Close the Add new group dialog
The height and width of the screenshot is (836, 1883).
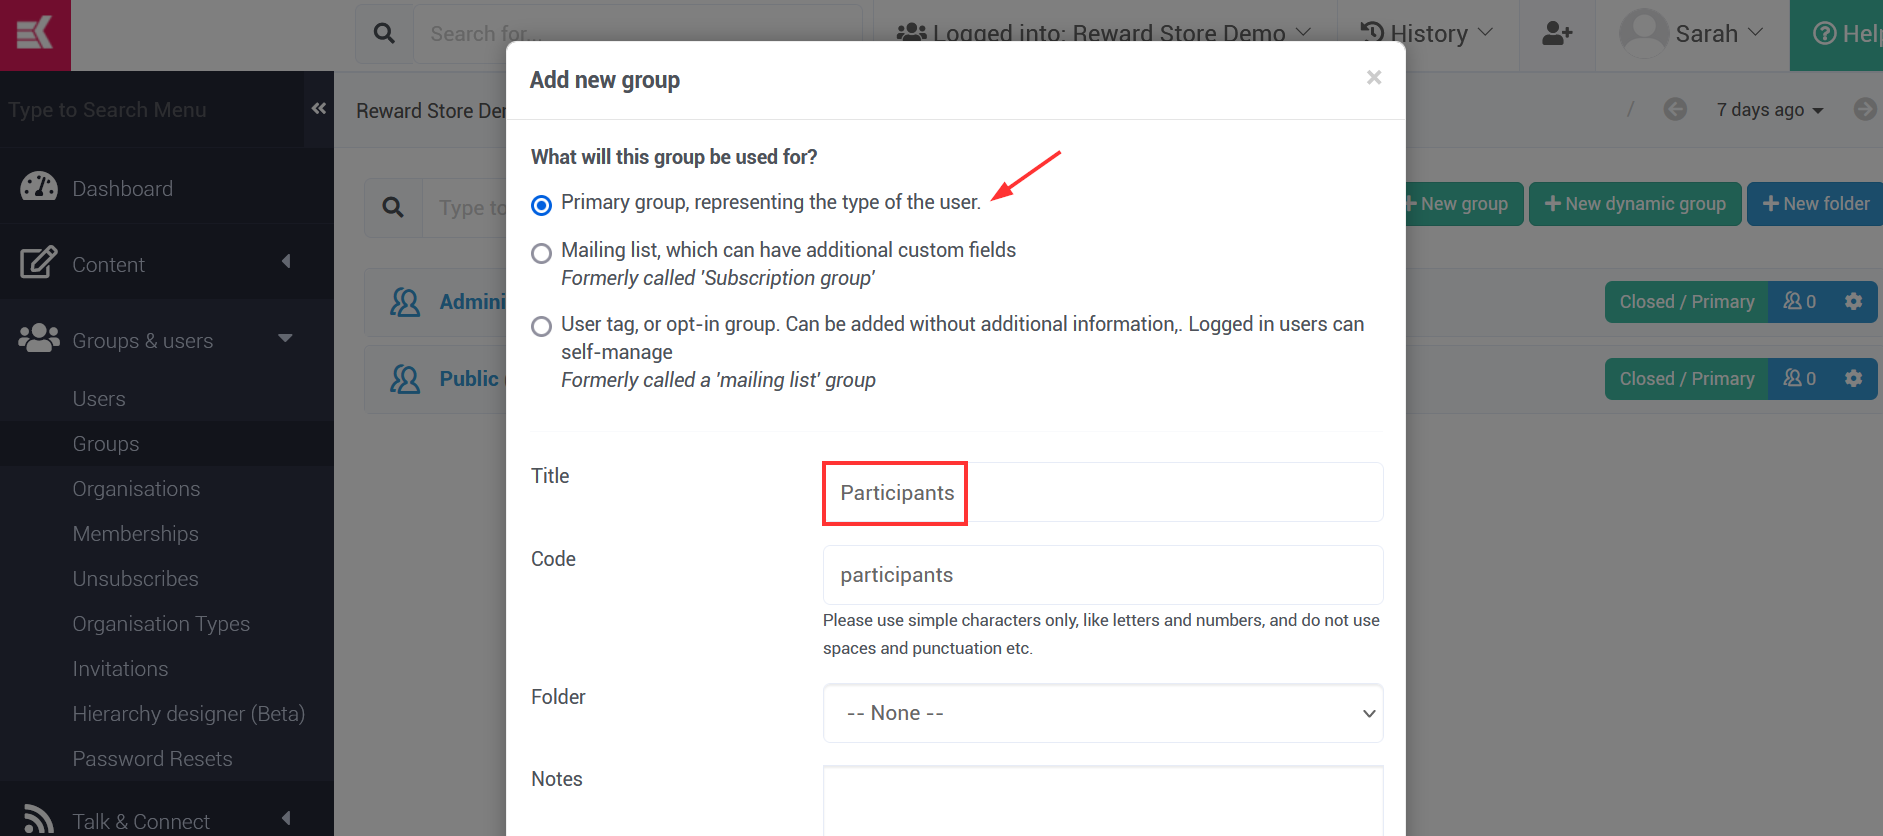(1374, 78)
